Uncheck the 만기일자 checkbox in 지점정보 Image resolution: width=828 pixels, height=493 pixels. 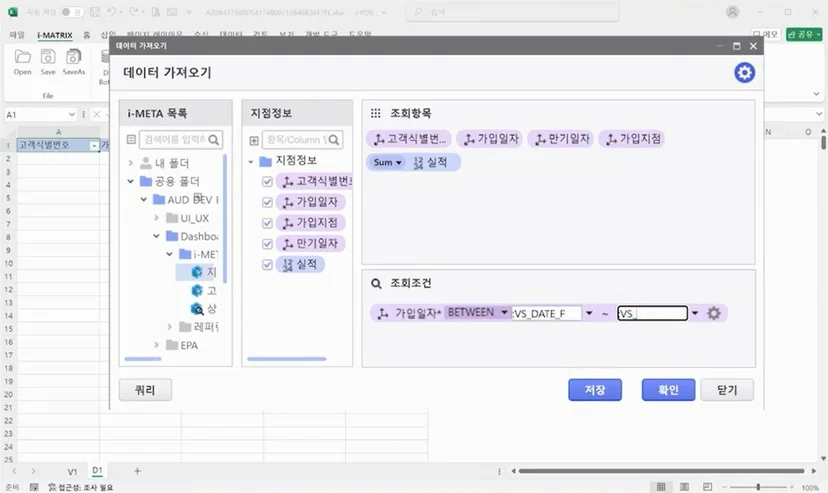pos(267,244)
